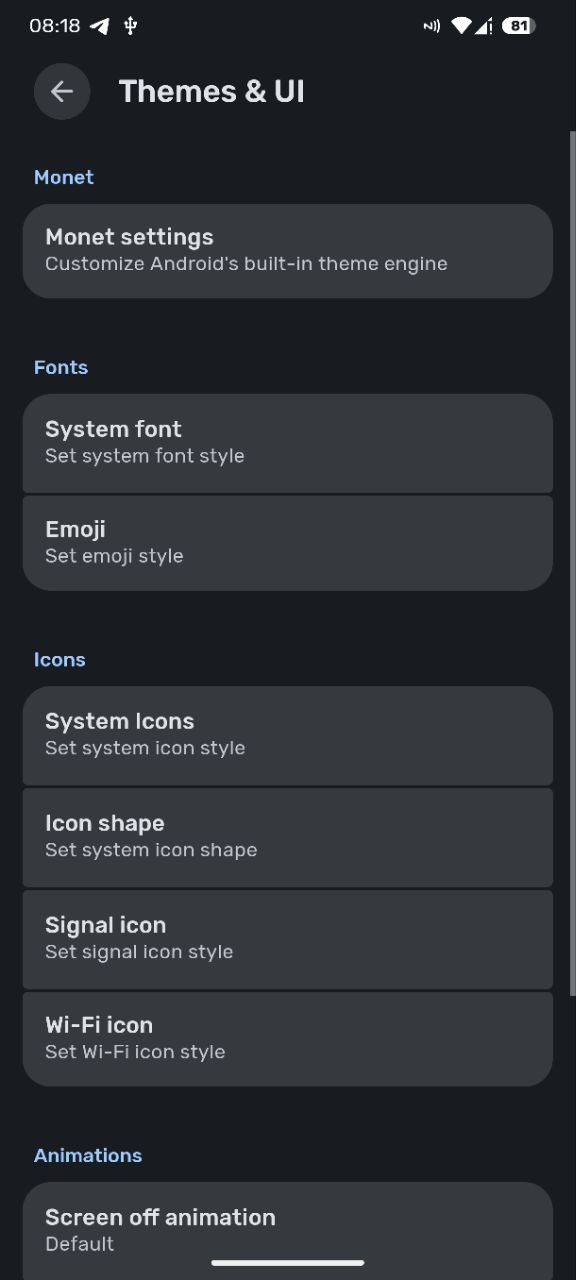Open the System font setting

[x=288, y=443]
